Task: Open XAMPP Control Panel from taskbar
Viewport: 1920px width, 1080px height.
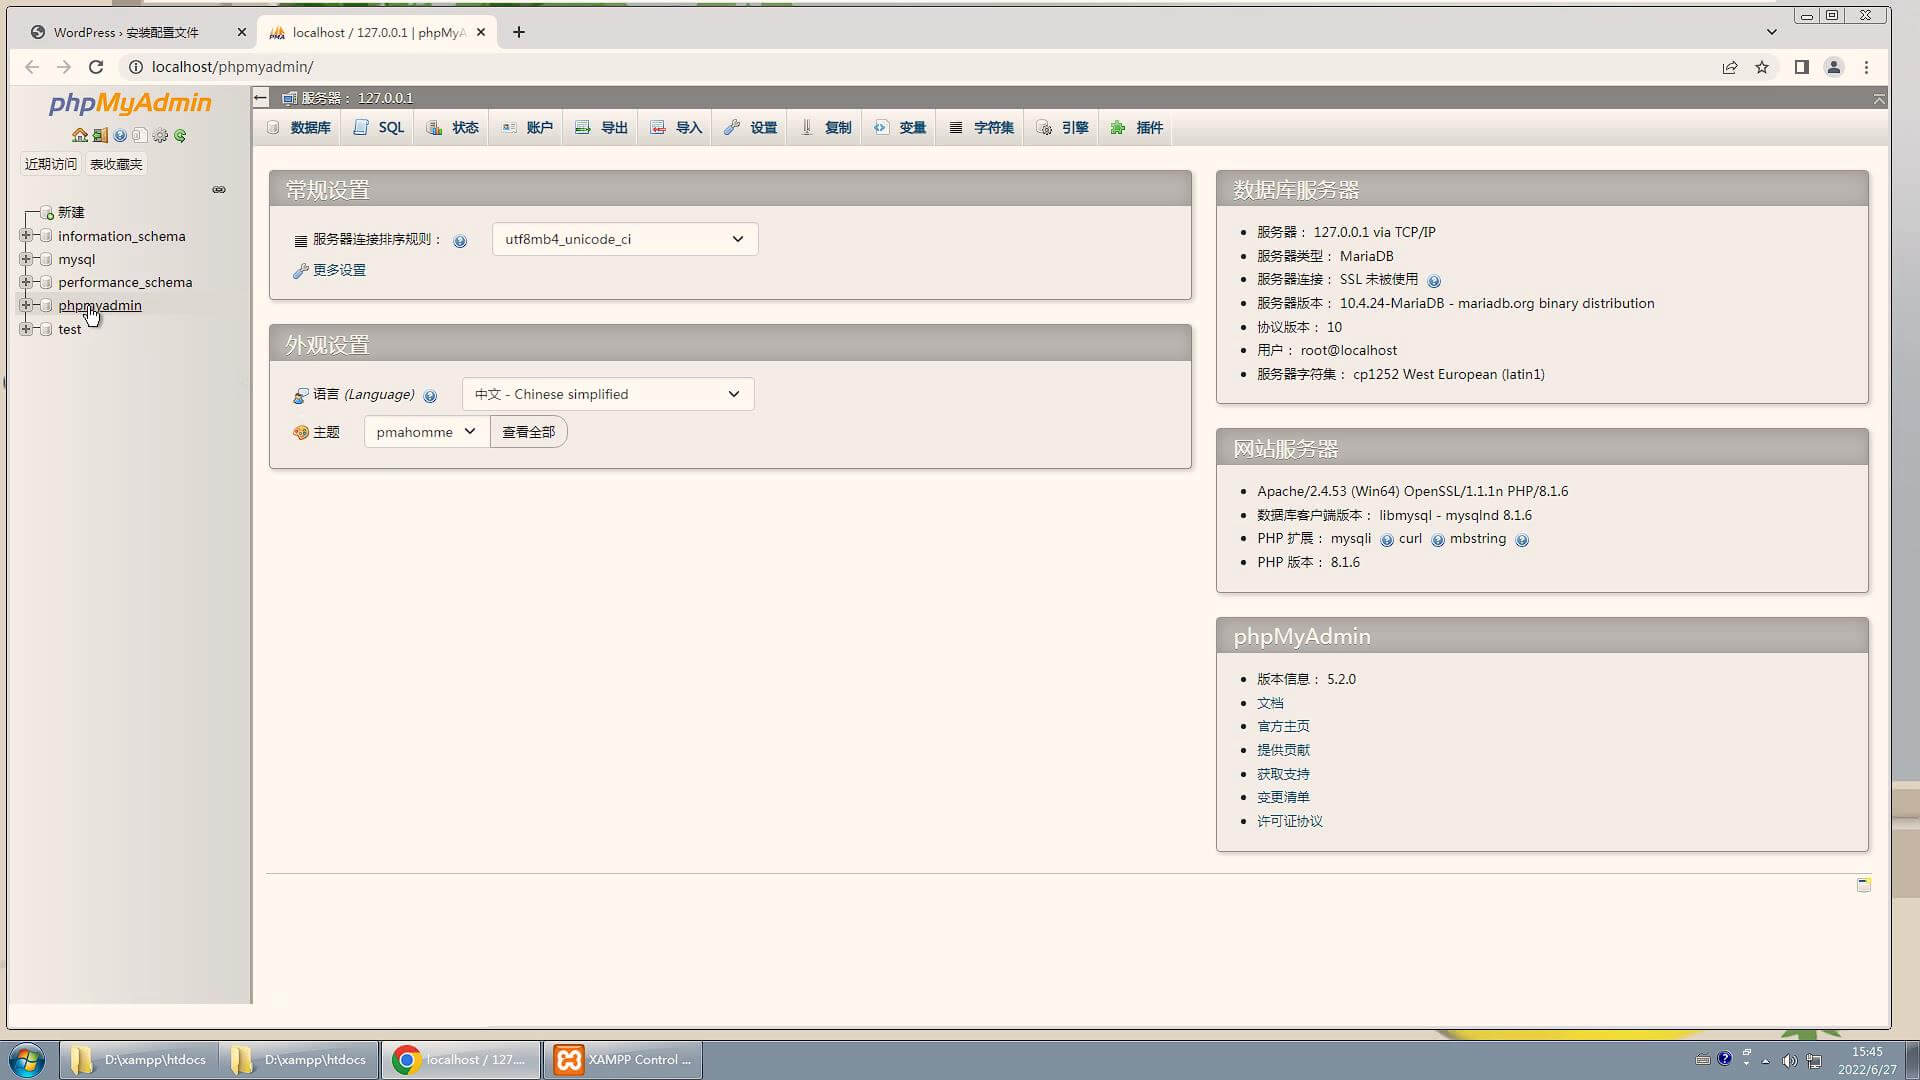Action: click(623, 1060)
